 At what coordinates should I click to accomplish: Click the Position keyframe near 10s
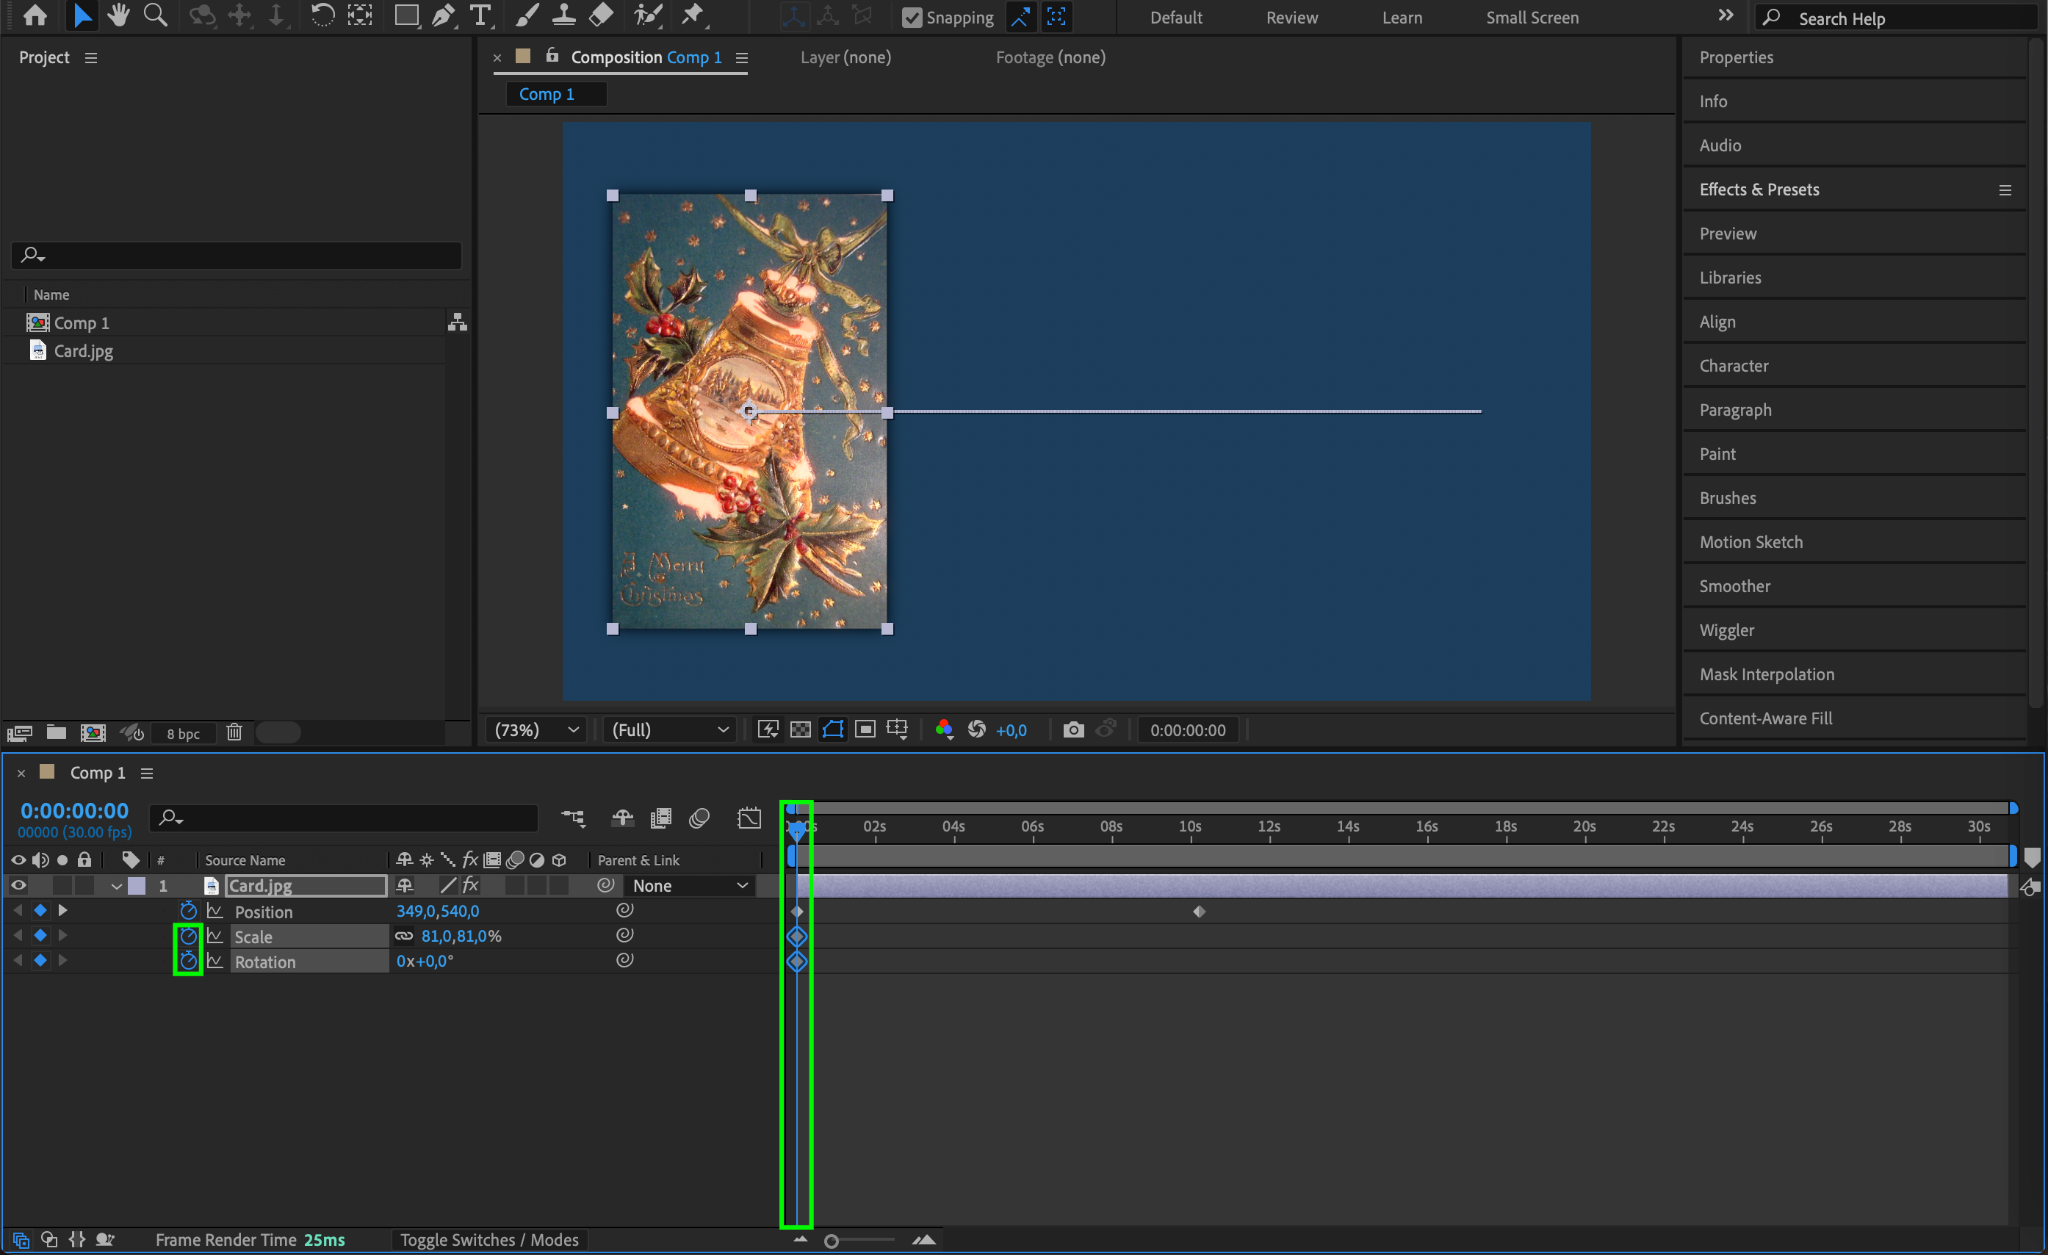(x=1199, y=912)
